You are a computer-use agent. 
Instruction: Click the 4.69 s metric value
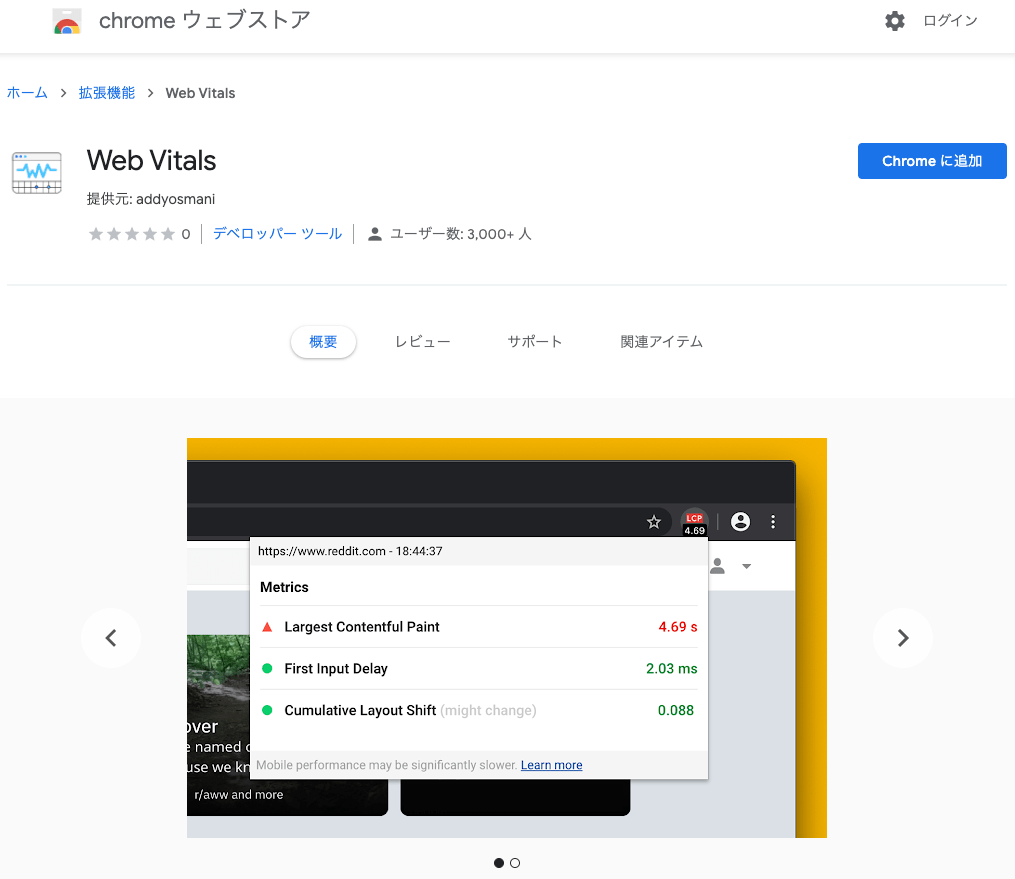678,627
